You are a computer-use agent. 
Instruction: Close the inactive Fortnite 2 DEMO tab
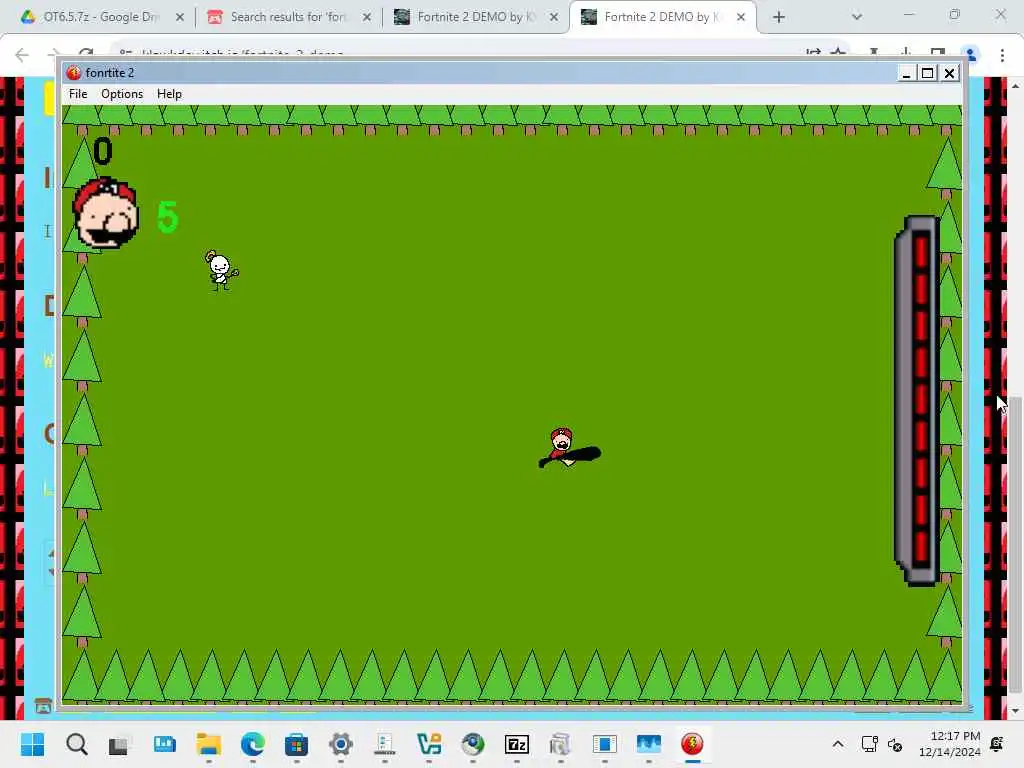554,17
